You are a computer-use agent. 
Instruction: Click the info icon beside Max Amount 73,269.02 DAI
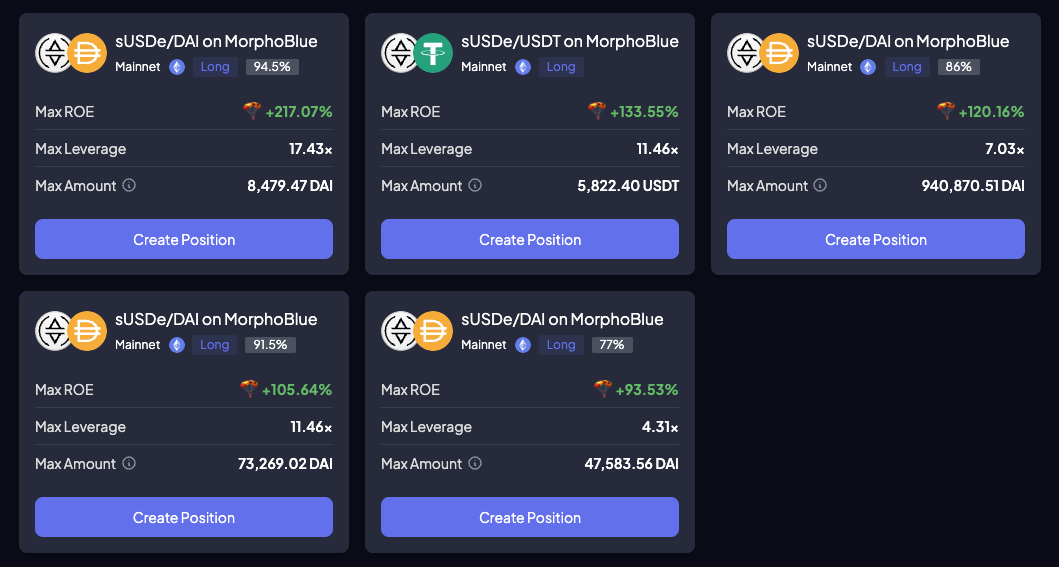click(x=129, y=464)
